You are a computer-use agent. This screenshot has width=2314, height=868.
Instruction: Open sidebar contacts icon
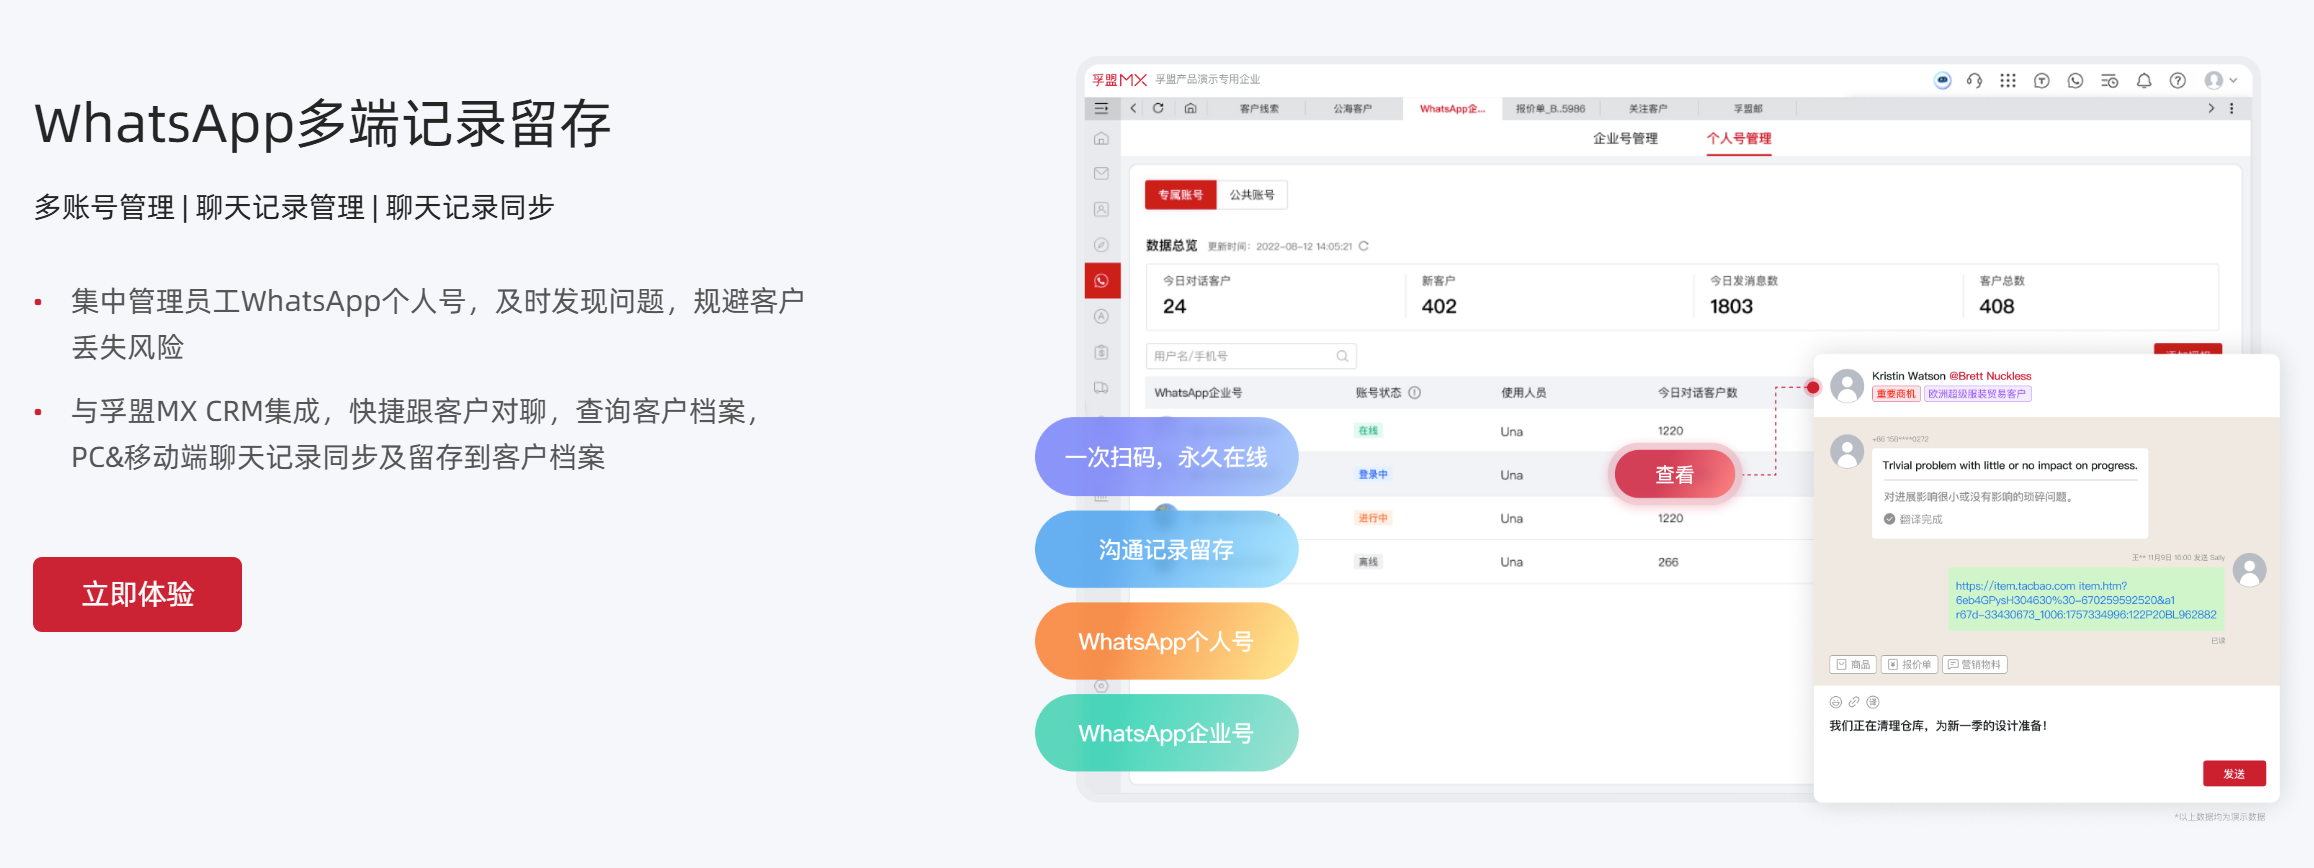click(x=1101, y=209)
